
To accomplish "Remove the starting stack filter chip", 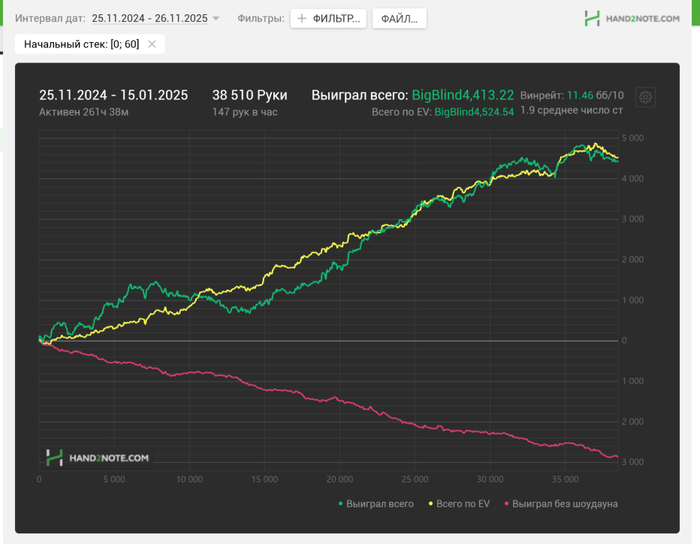I will [152, 44].
